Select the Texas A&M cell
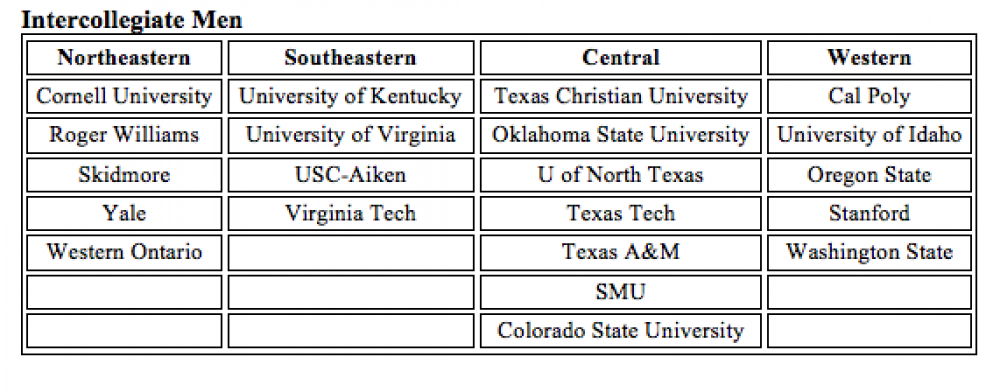Viewport: 1000px width, 392px height. click(621, 252)
